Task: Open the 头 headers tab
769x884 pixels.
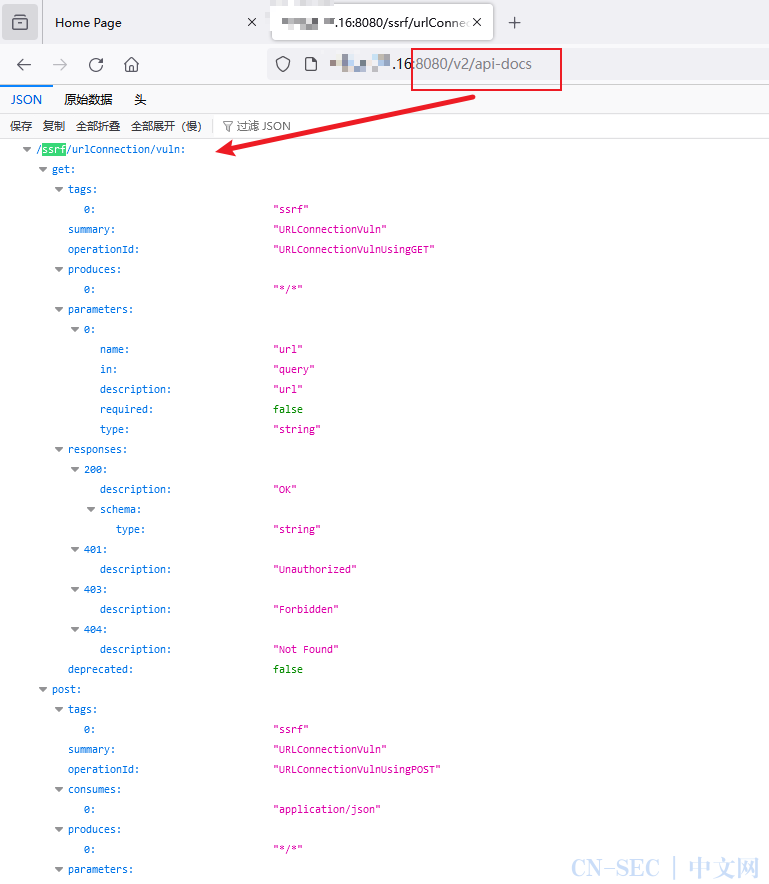Action: tap(140, 100)
